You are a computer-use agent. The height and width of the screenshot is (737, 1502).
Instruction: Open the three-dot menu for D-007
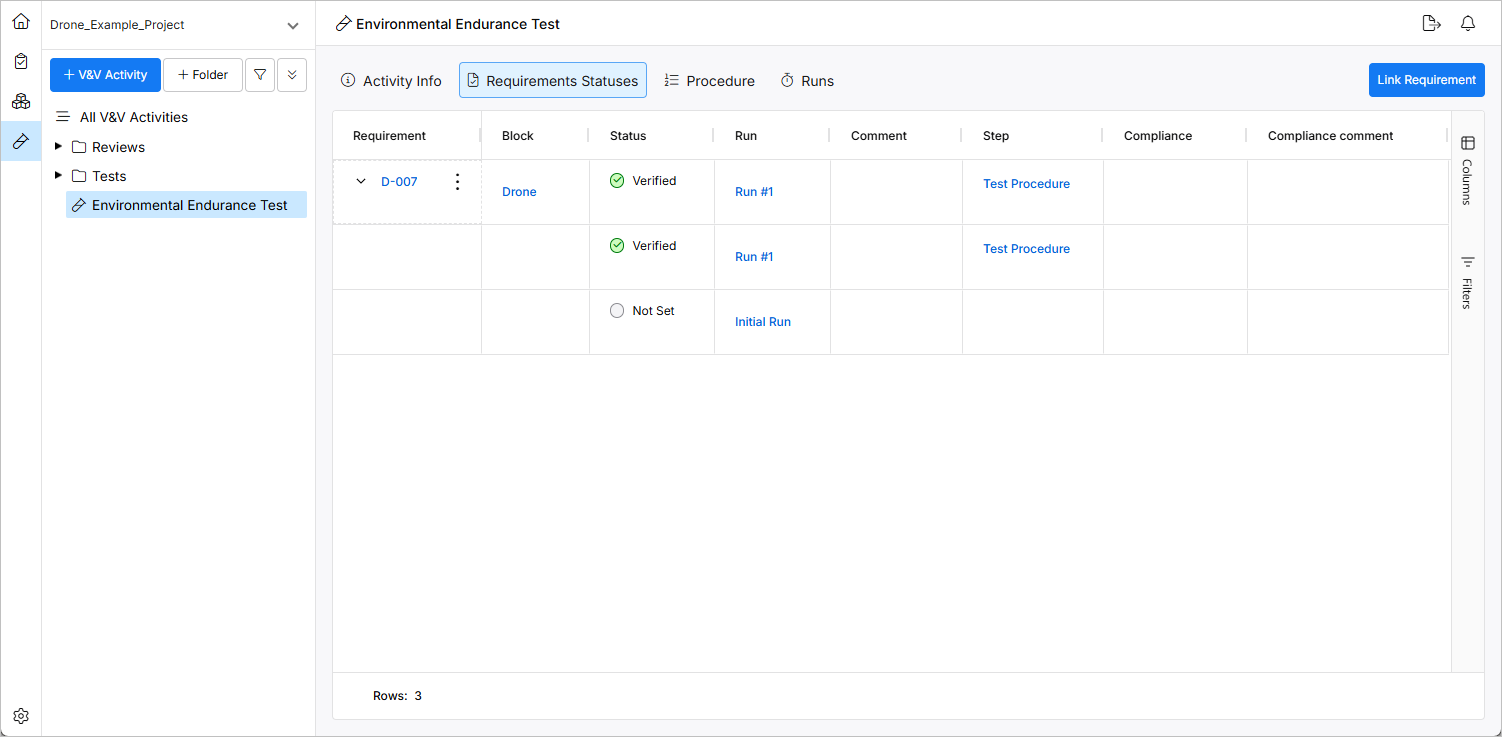[458, 182]
